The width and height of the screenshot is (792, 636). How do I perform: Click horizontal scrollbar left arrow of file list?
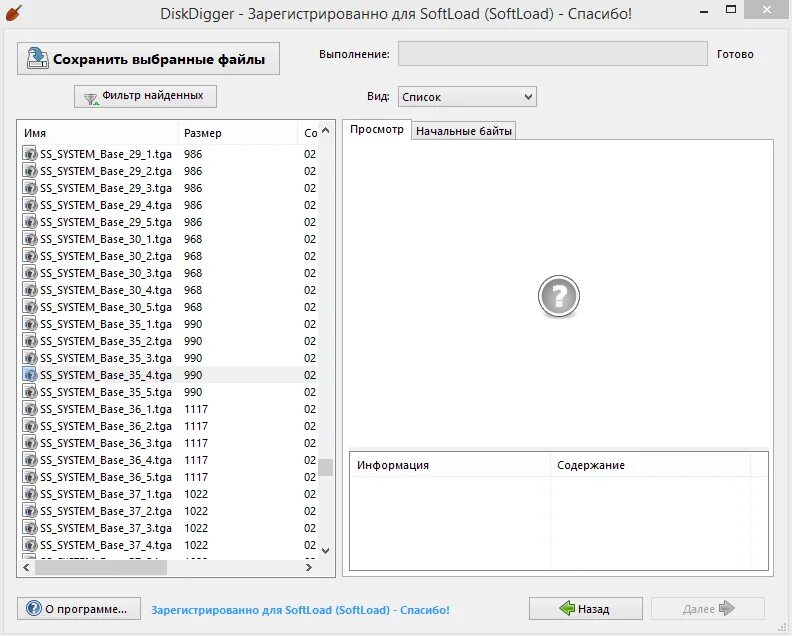tap(26, 567)
